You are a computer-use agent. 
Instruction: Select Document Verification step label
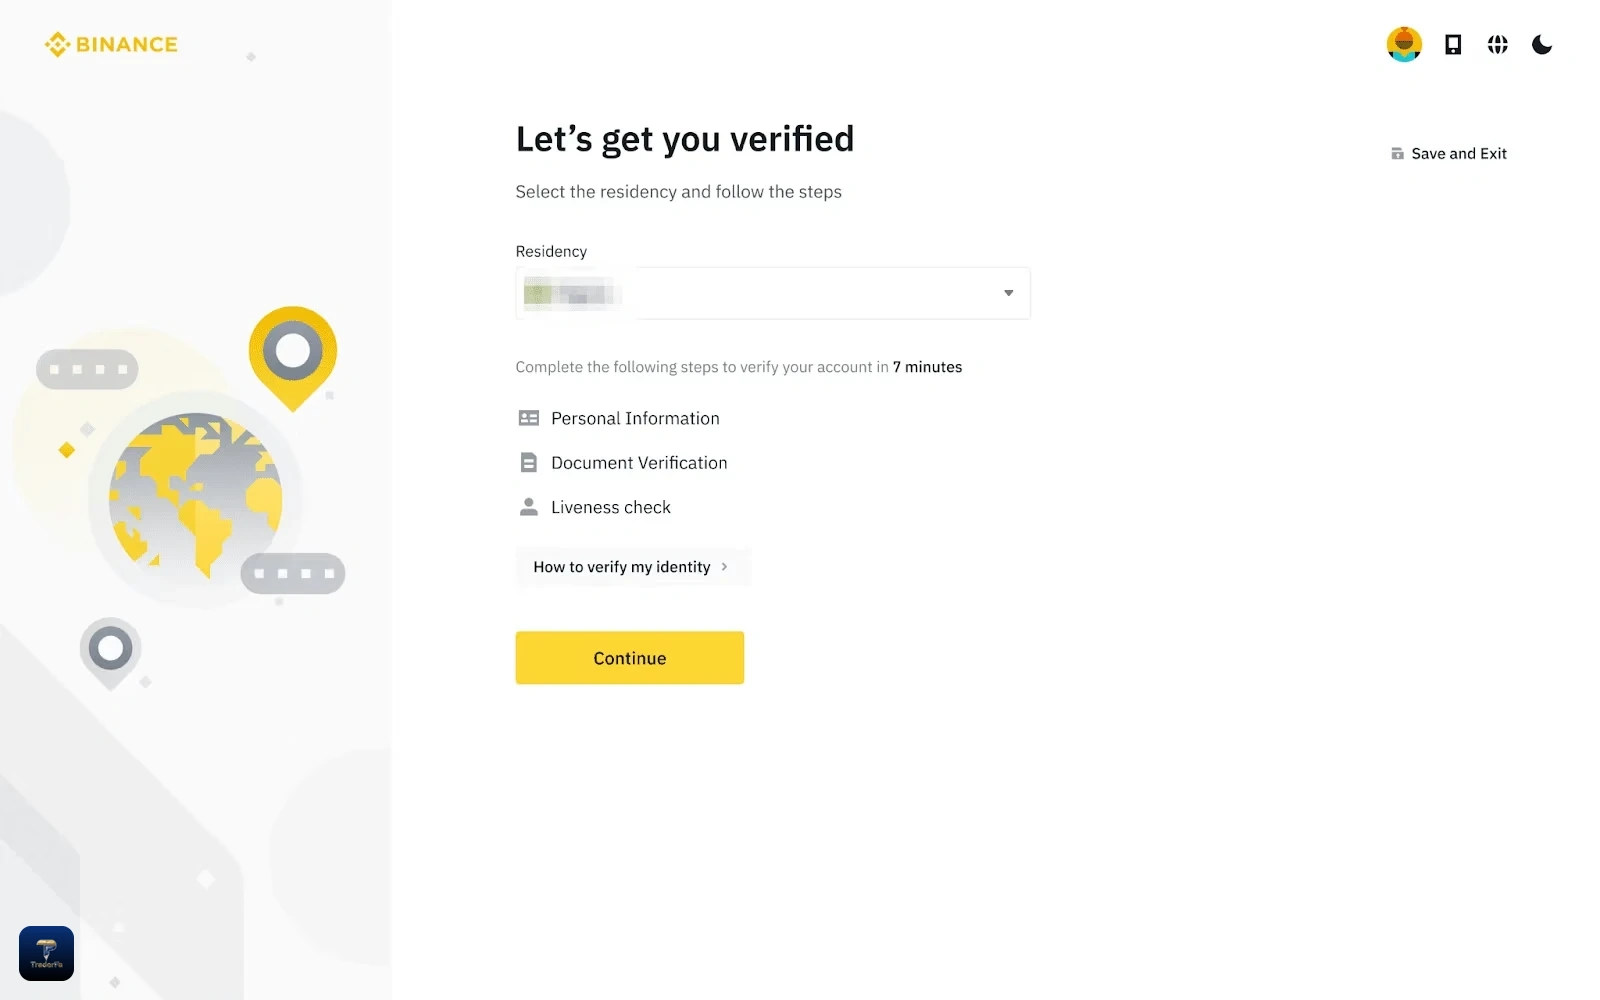click(639, 463)
